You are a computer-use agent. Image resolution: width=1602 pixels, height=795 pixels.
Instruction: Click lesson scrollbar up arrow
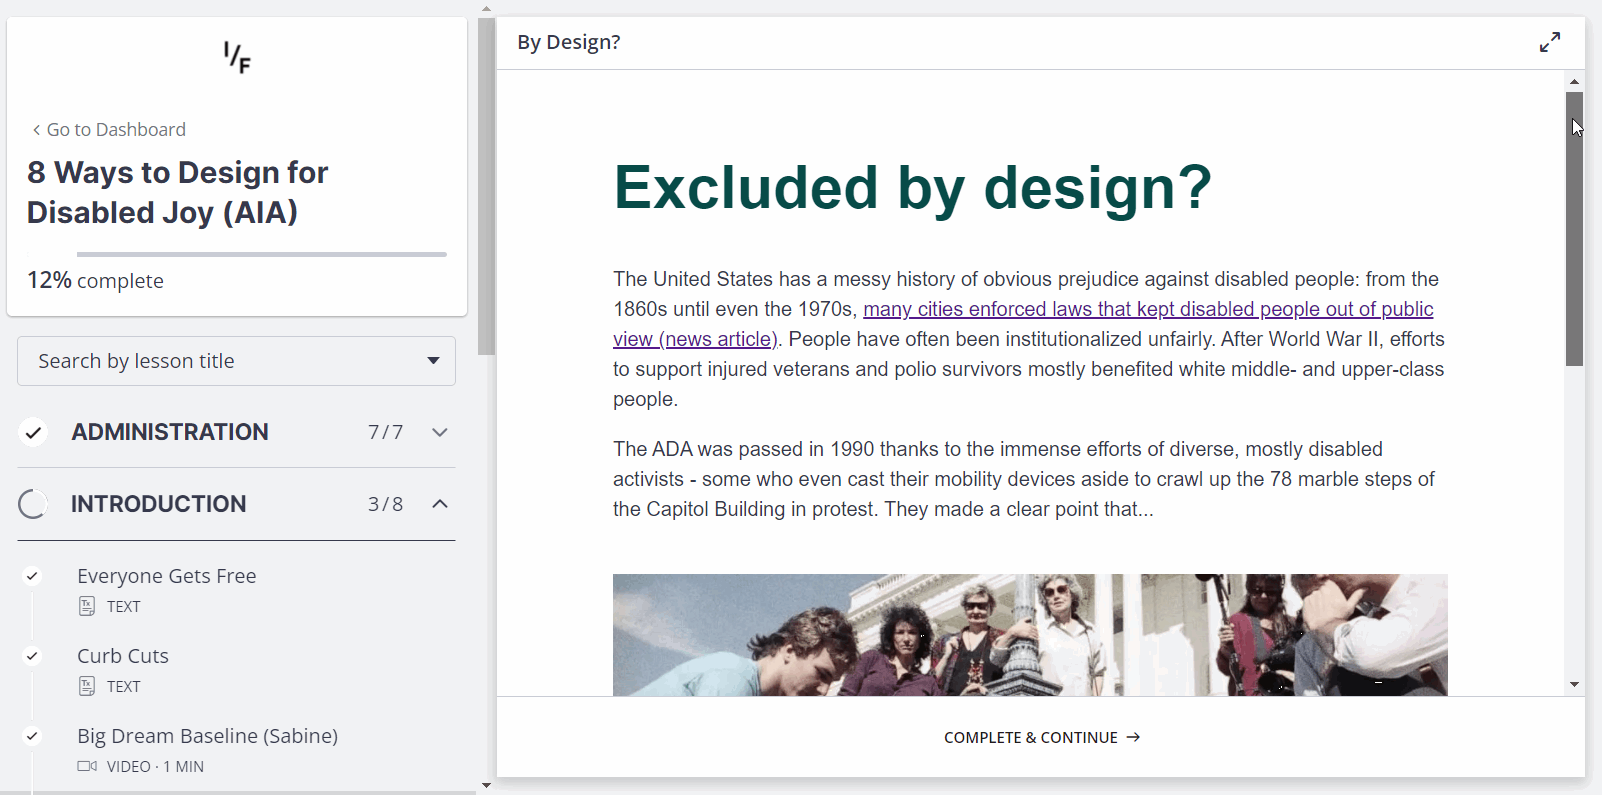[1574, 81]
